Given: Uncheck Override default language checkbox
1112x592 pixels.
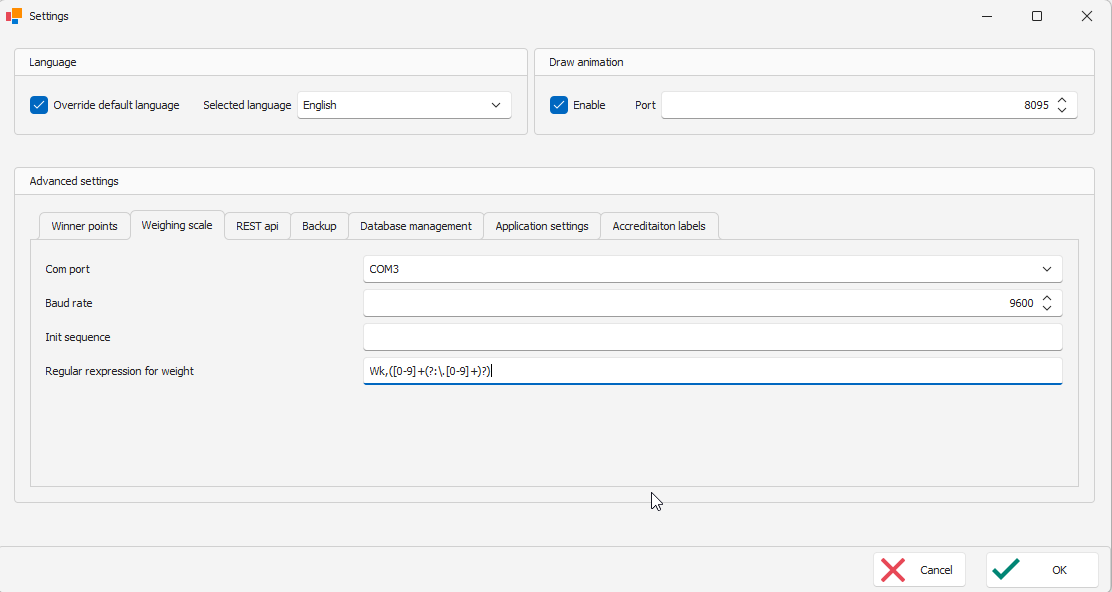Looking at the screenshot, I should pos(39,105).
